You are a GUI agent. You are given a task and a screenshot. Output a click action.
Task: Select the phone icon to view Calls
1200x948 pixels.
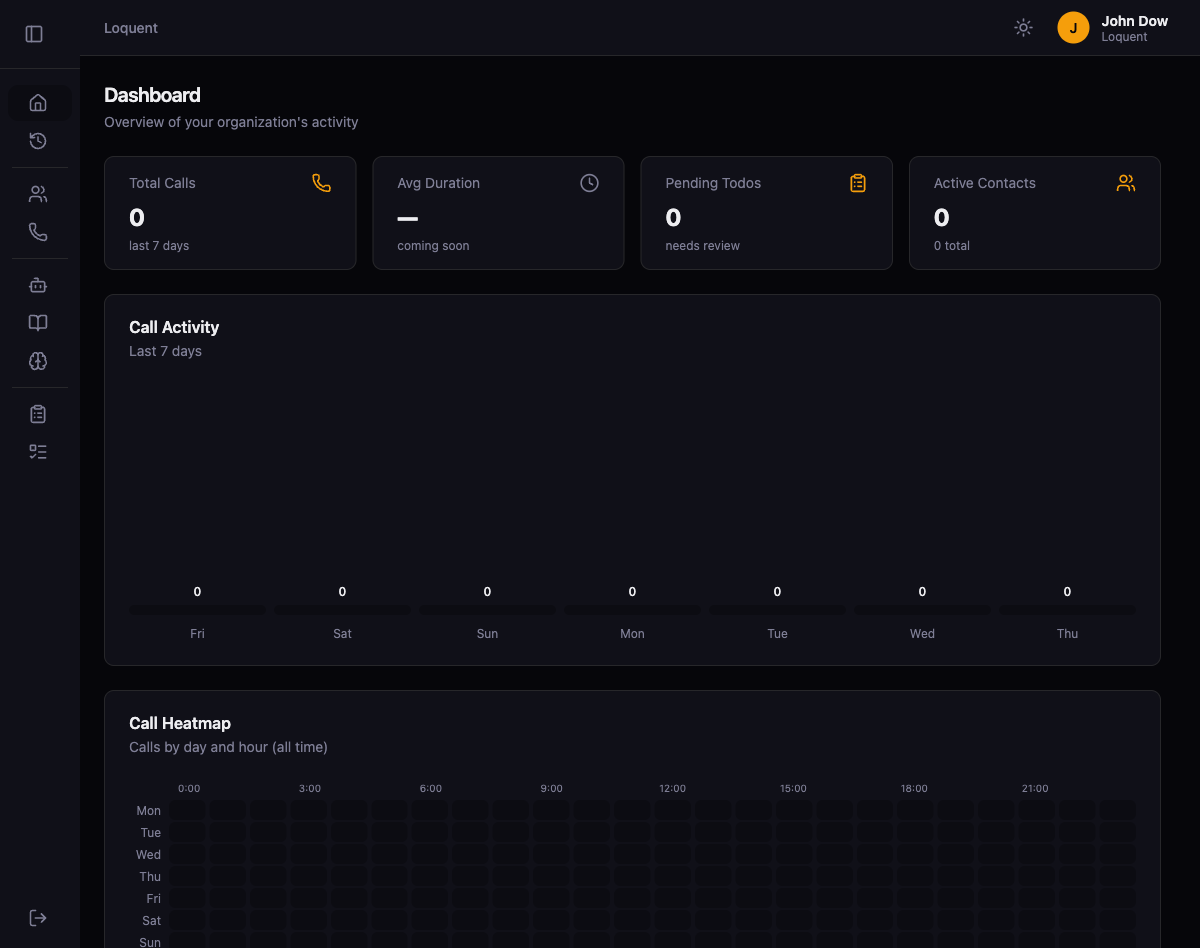point(38,231)
